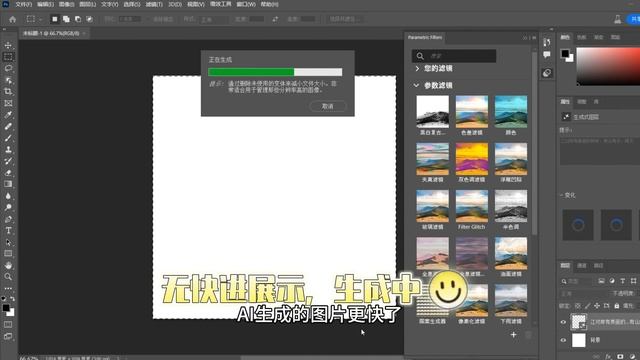Toggle lock position icon

(597, 306)
